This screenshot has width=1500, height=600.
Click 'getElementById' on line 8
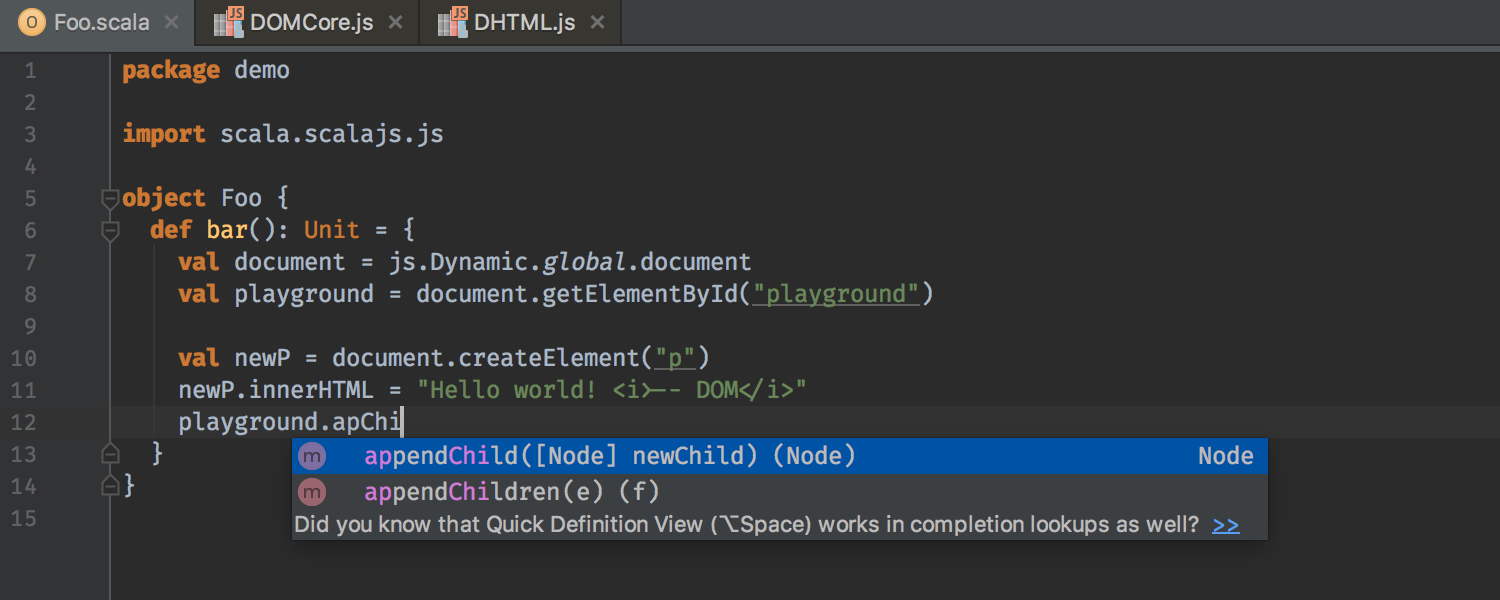tap(640, 294)
